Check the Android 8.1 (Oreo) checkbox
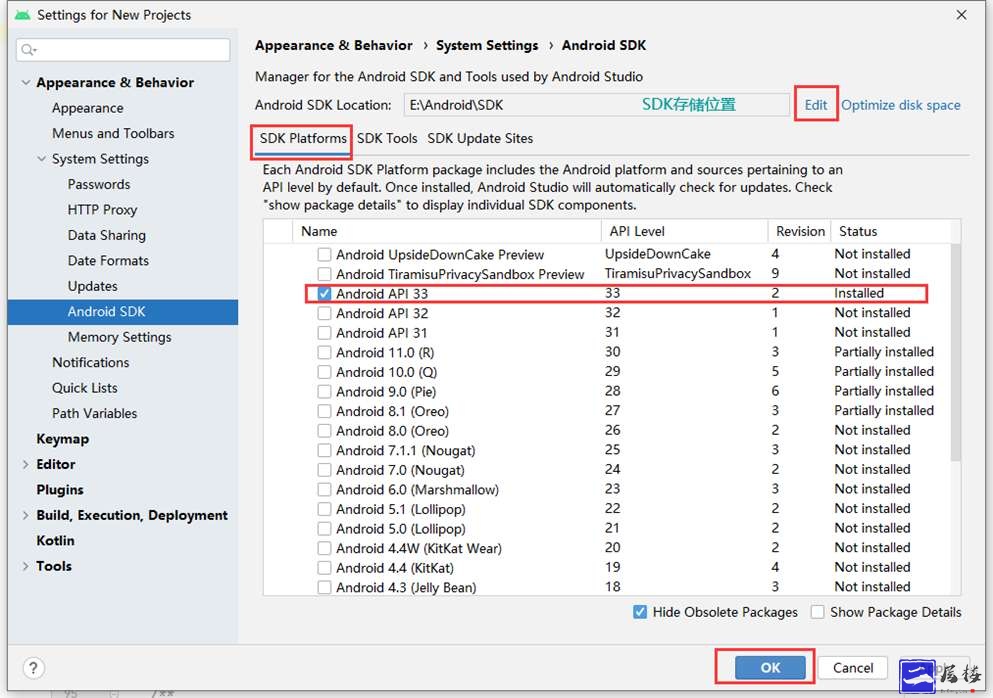This screenshot has width=993, height=698. coord(324,412)
